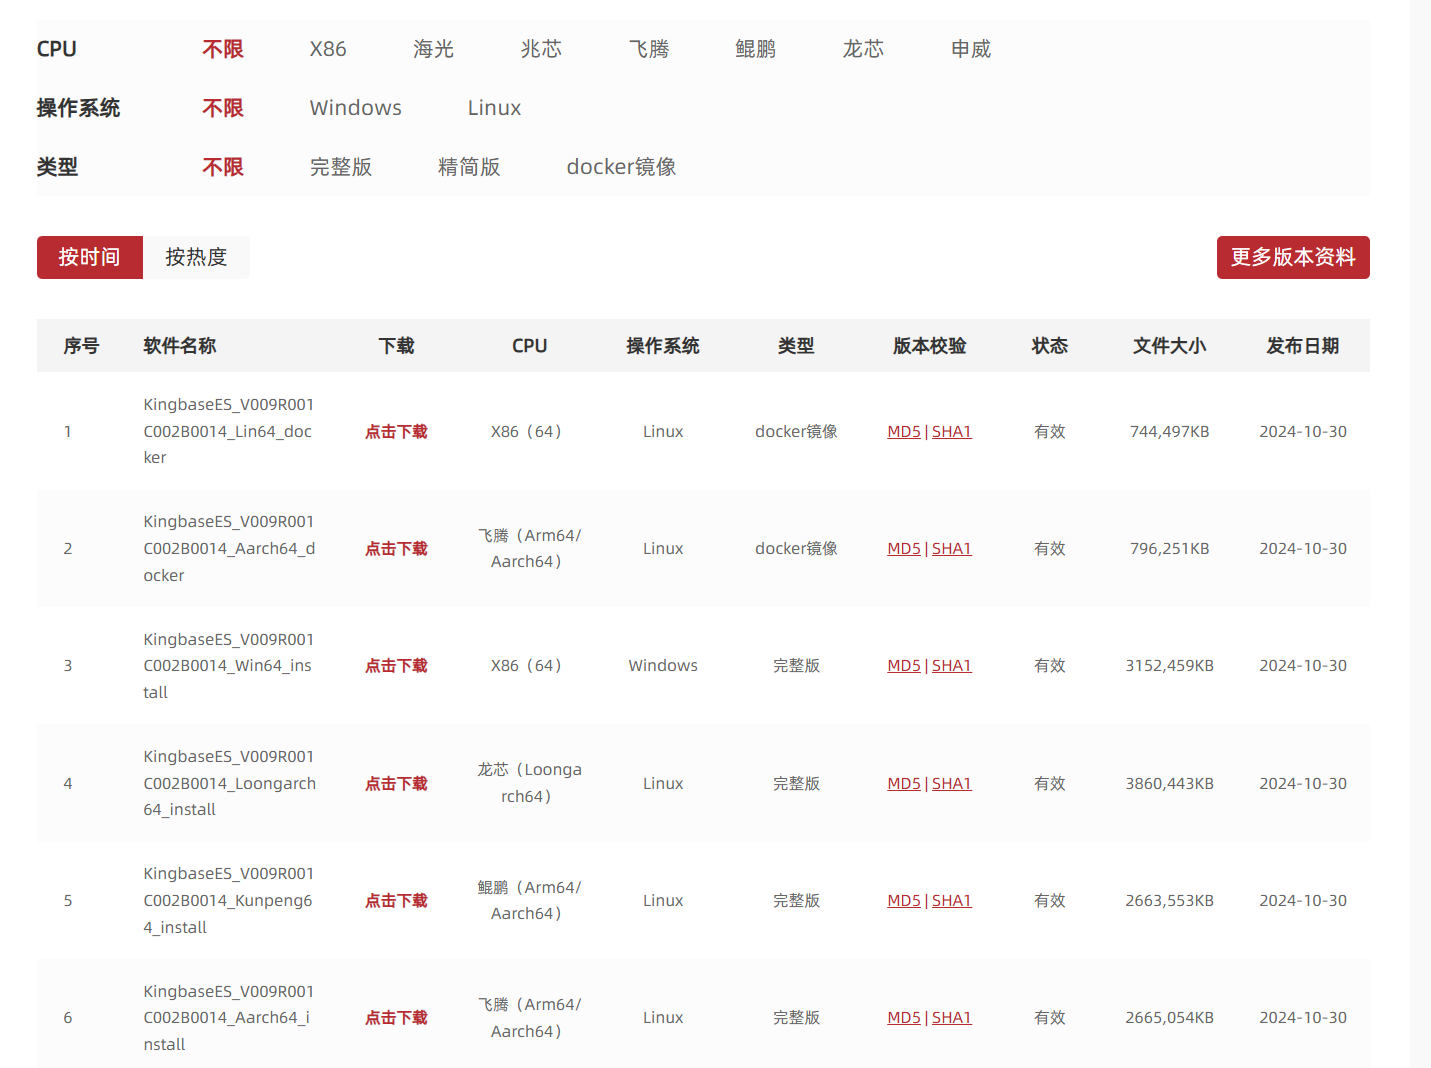Filter operating system by Linux
Viewport: 1431px width, 1068px height.
pos(495,108)
